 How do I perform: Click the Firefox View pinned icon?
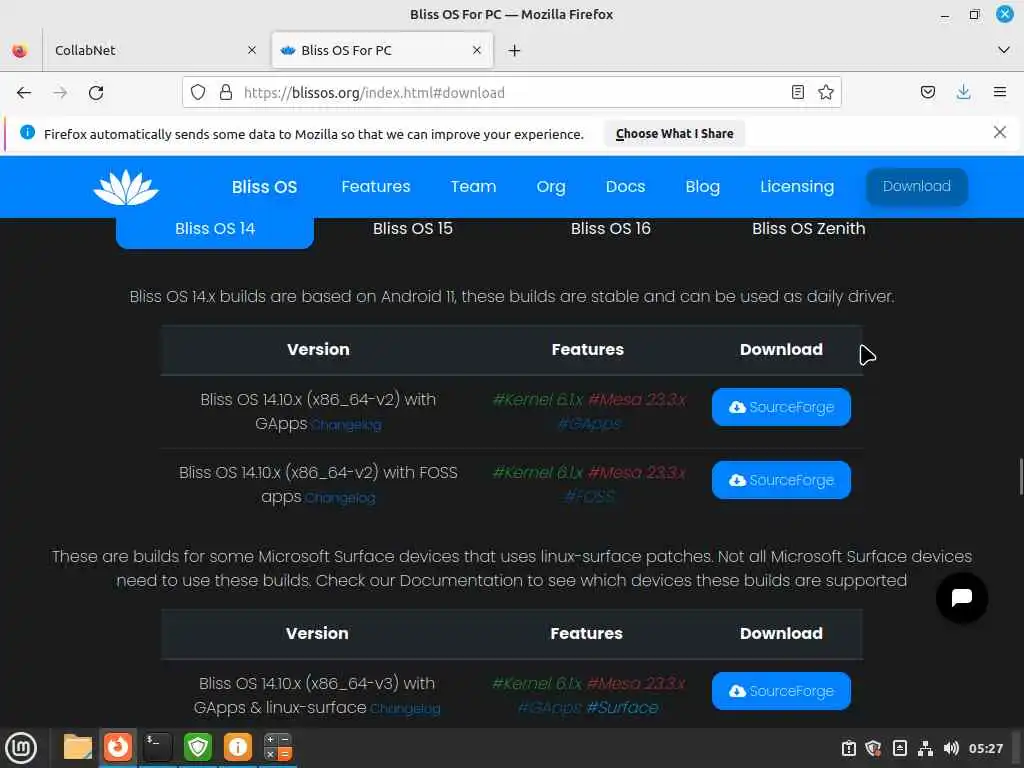[x=20, y=50]
